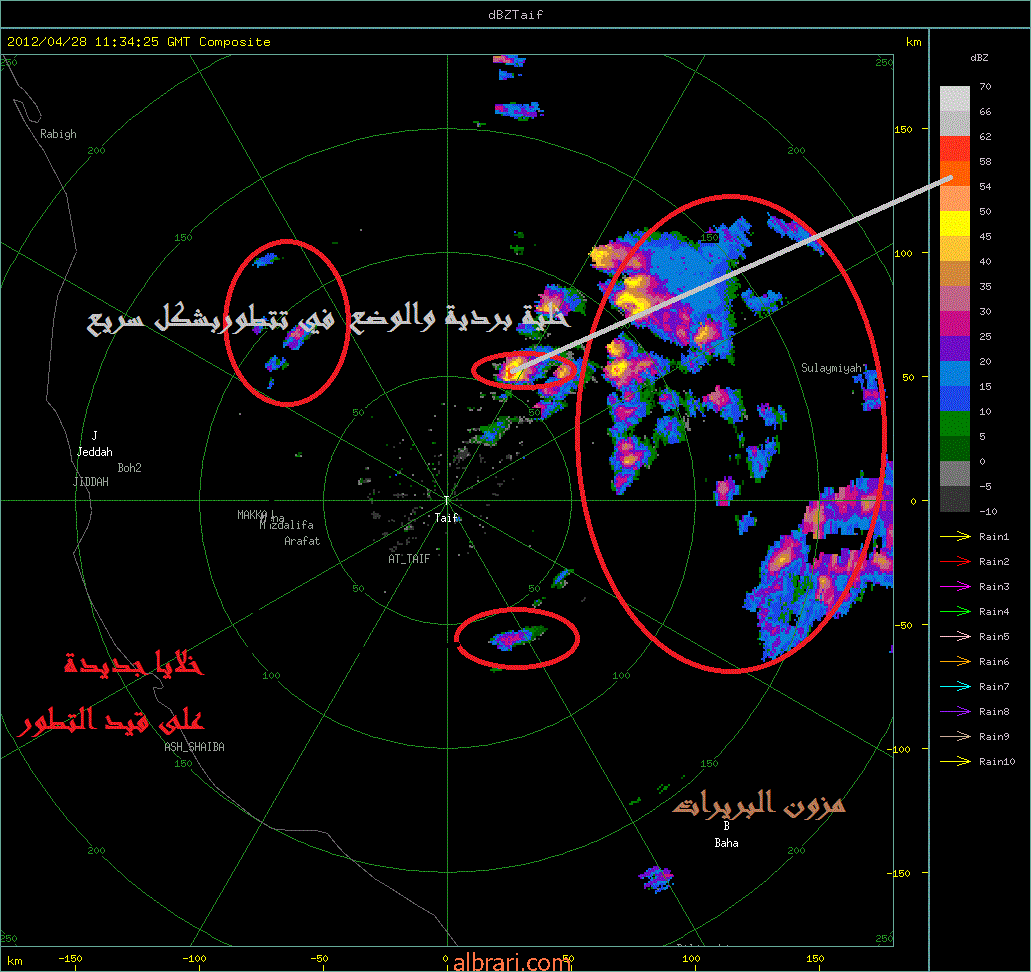The image size is (1031, 972).
Task: Click the 150 tick on right km axis
Action: coord(903,130)
